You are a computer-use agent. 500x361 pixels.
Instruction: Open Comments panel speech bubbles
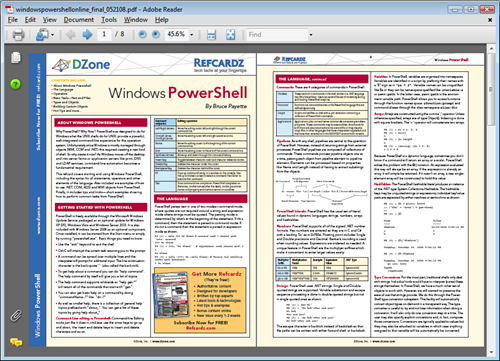click(x=16, y=342)
